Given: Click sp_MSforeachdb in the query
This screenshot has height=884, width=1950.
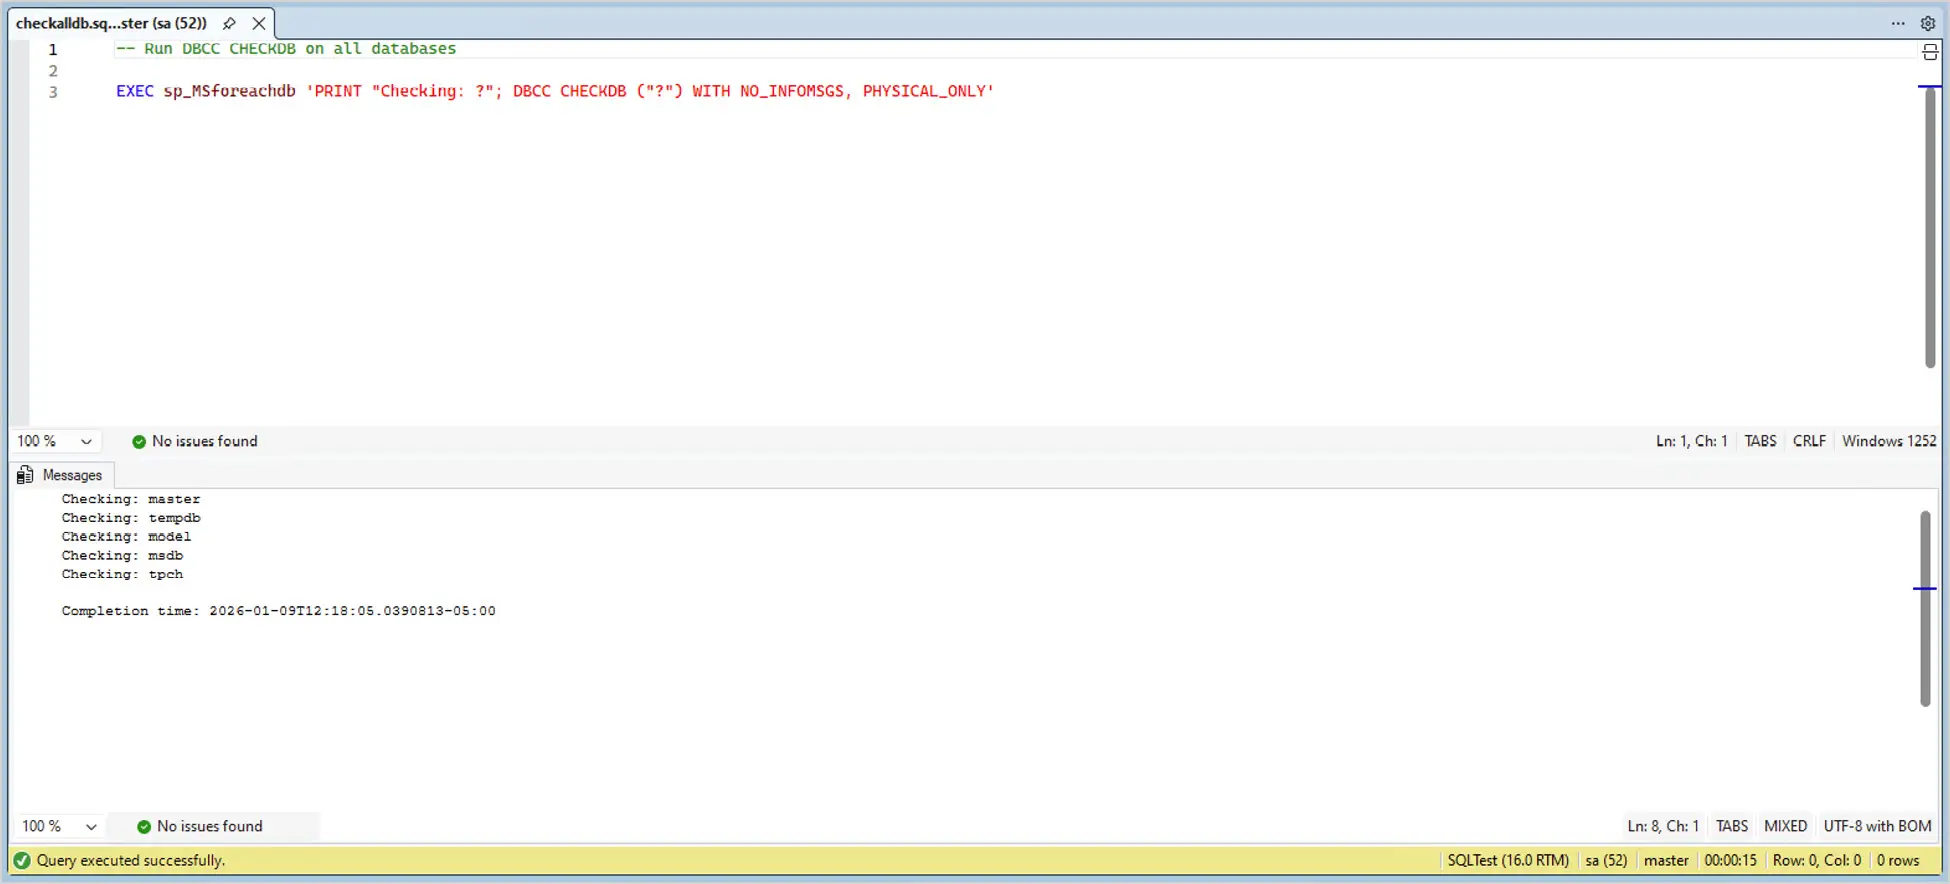Looking at the screenshot, I should (229, 91).
